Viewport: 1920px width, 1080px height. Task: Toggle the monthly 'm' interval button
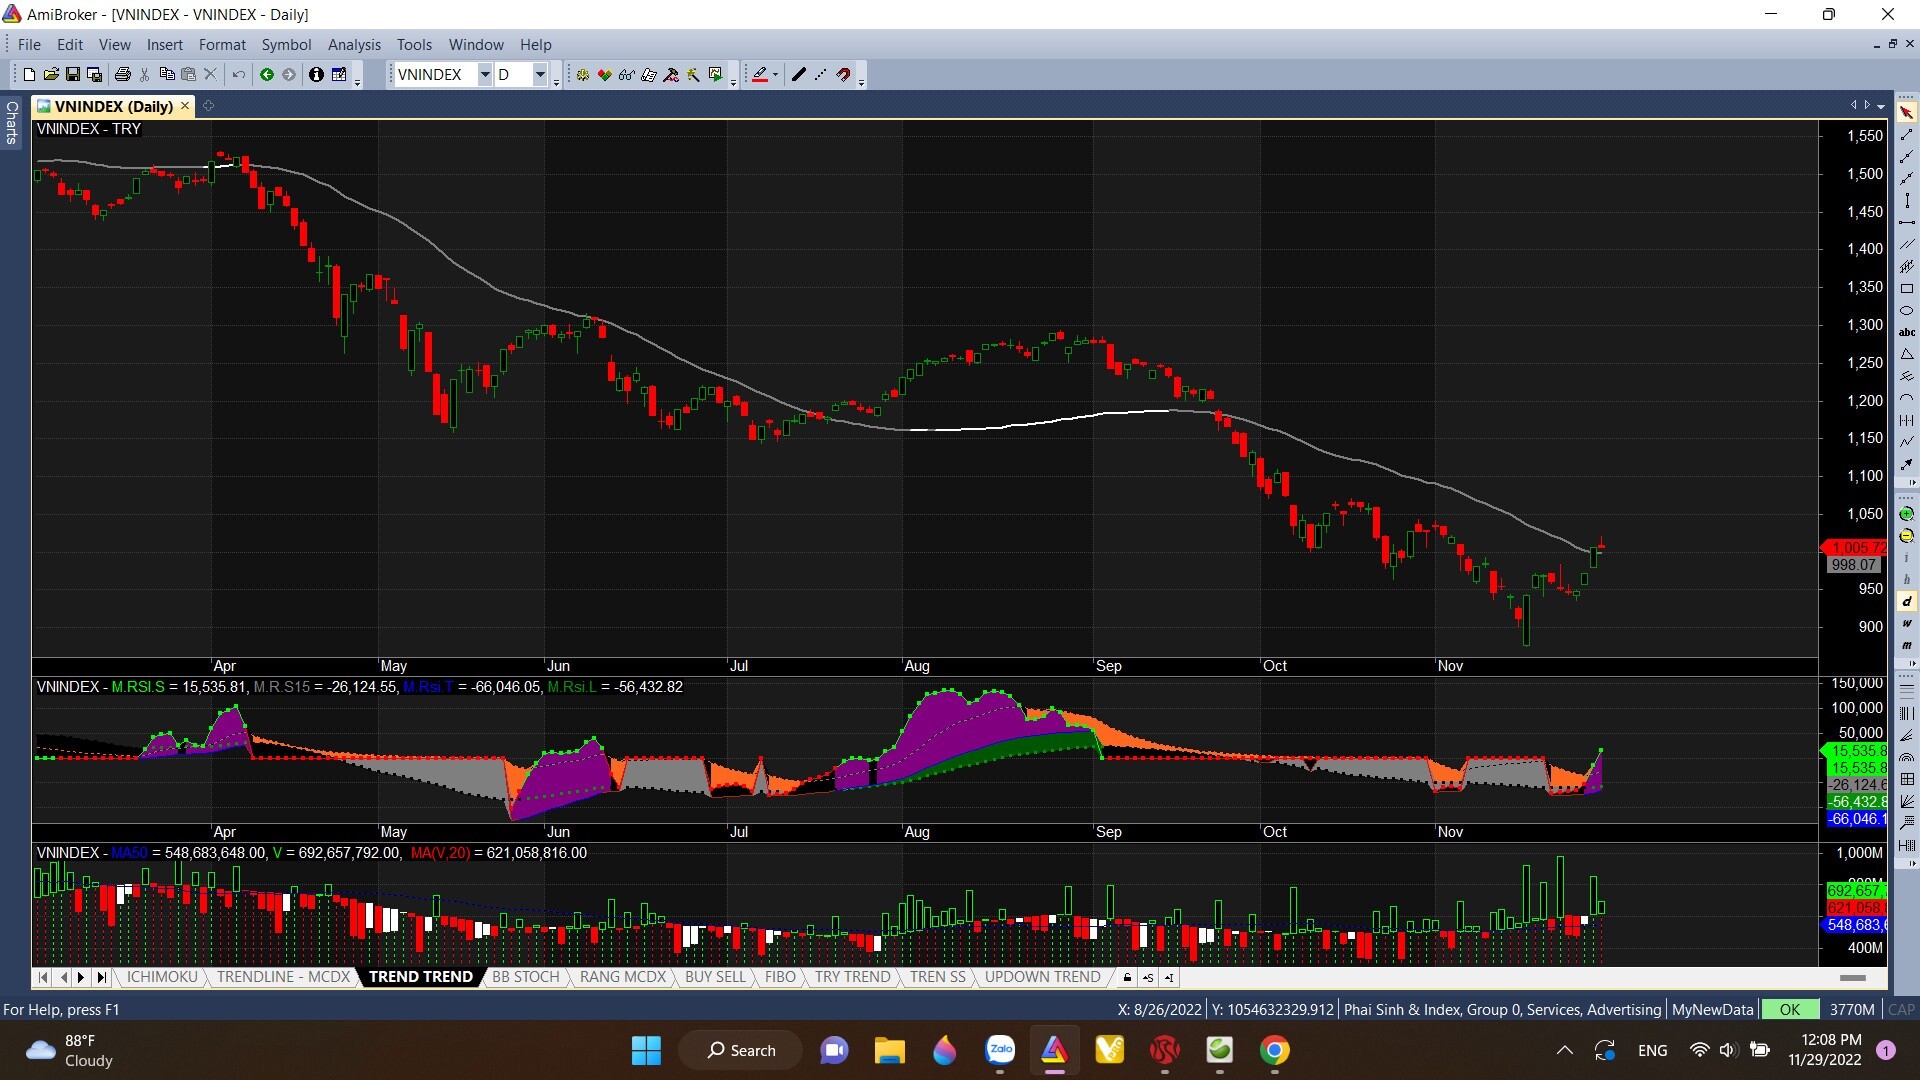[x=1907, y=646]
